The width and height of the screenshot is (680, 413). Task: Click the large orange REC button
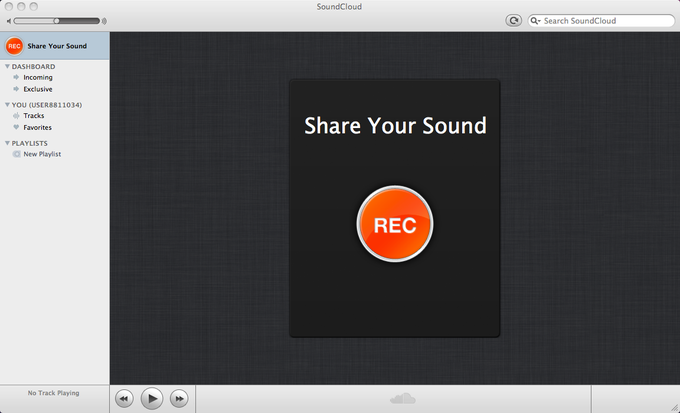(395, 224)
